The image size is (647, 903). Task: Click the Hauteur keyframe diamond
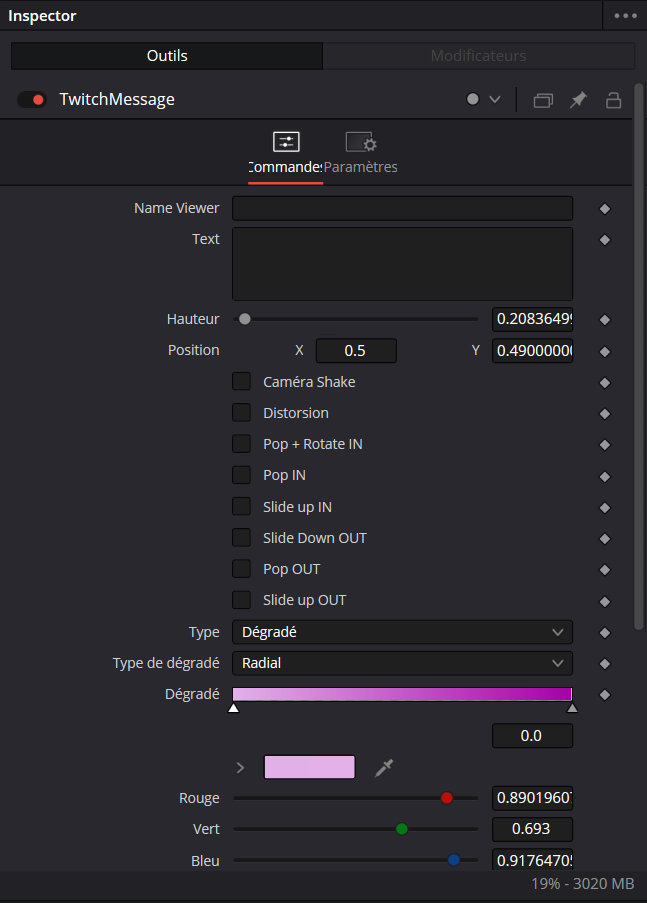pyautogui.click(x=604, y=320)
